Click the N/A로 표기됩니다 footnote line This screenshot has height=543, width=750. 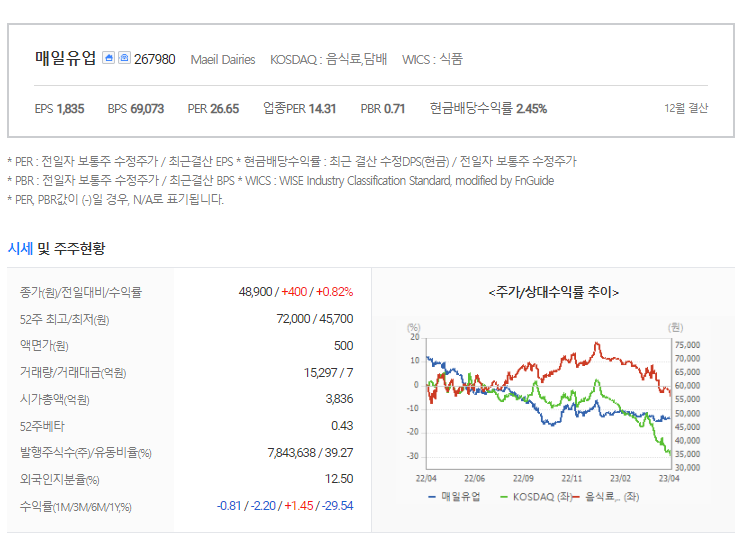tap(115, 199)
